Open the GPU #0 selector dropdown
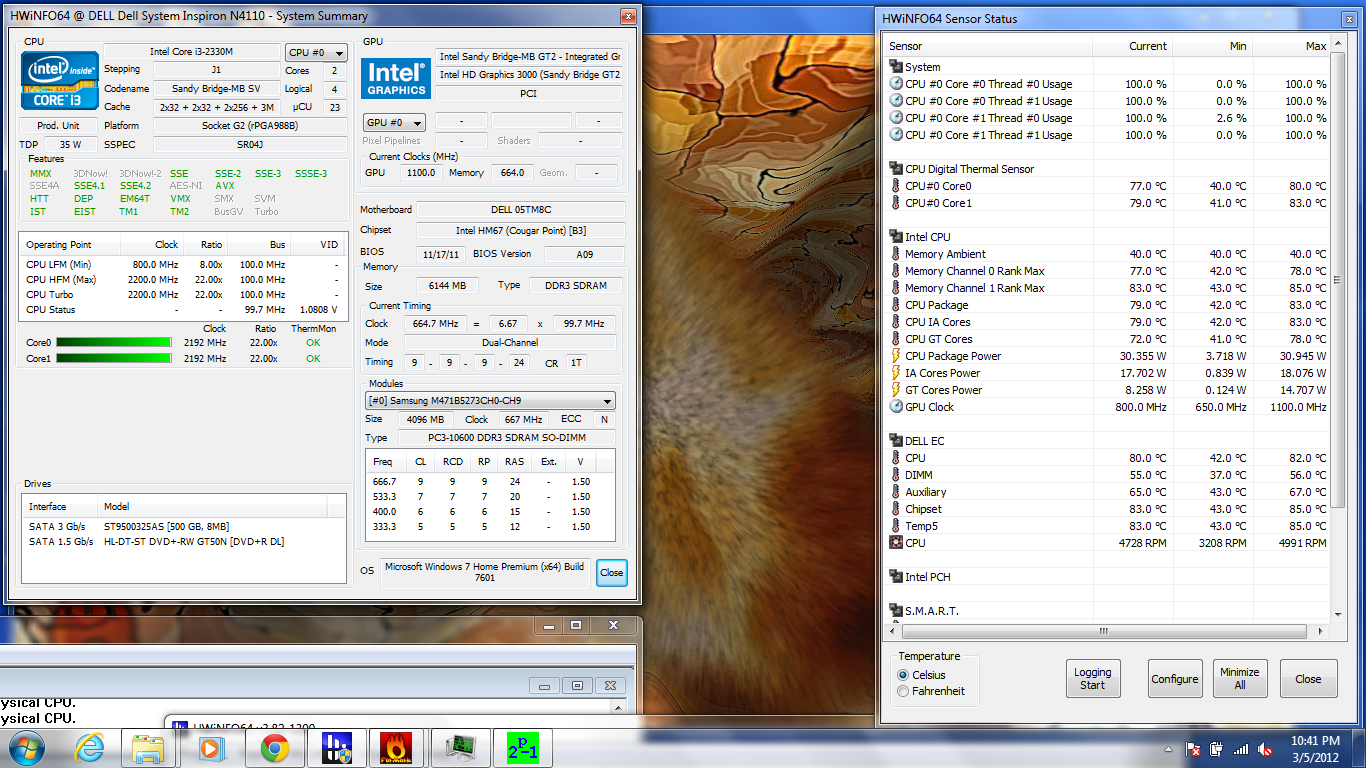 (394, 122)
